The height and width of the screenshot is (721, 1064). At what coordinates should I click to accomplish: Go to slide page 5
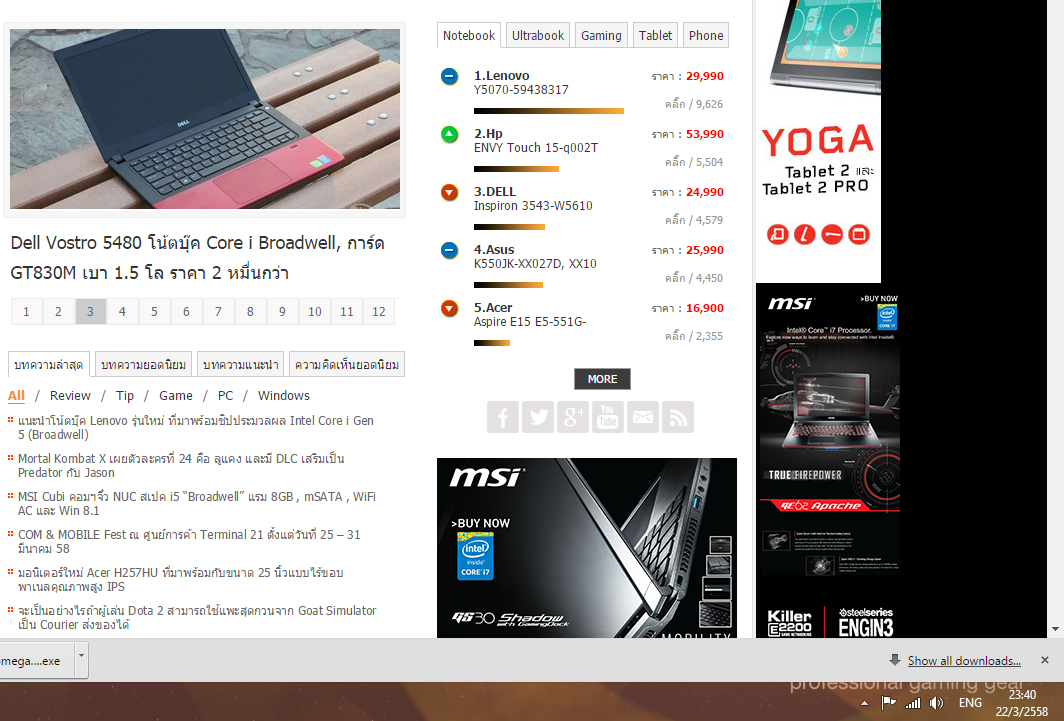[154, 311]
